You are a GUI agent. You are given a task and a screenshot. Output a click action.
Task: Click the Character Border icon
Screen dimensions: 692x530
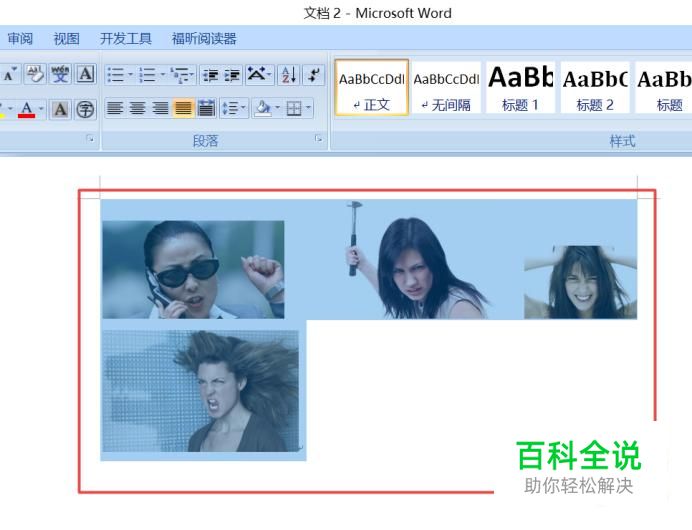click(86, 74)
